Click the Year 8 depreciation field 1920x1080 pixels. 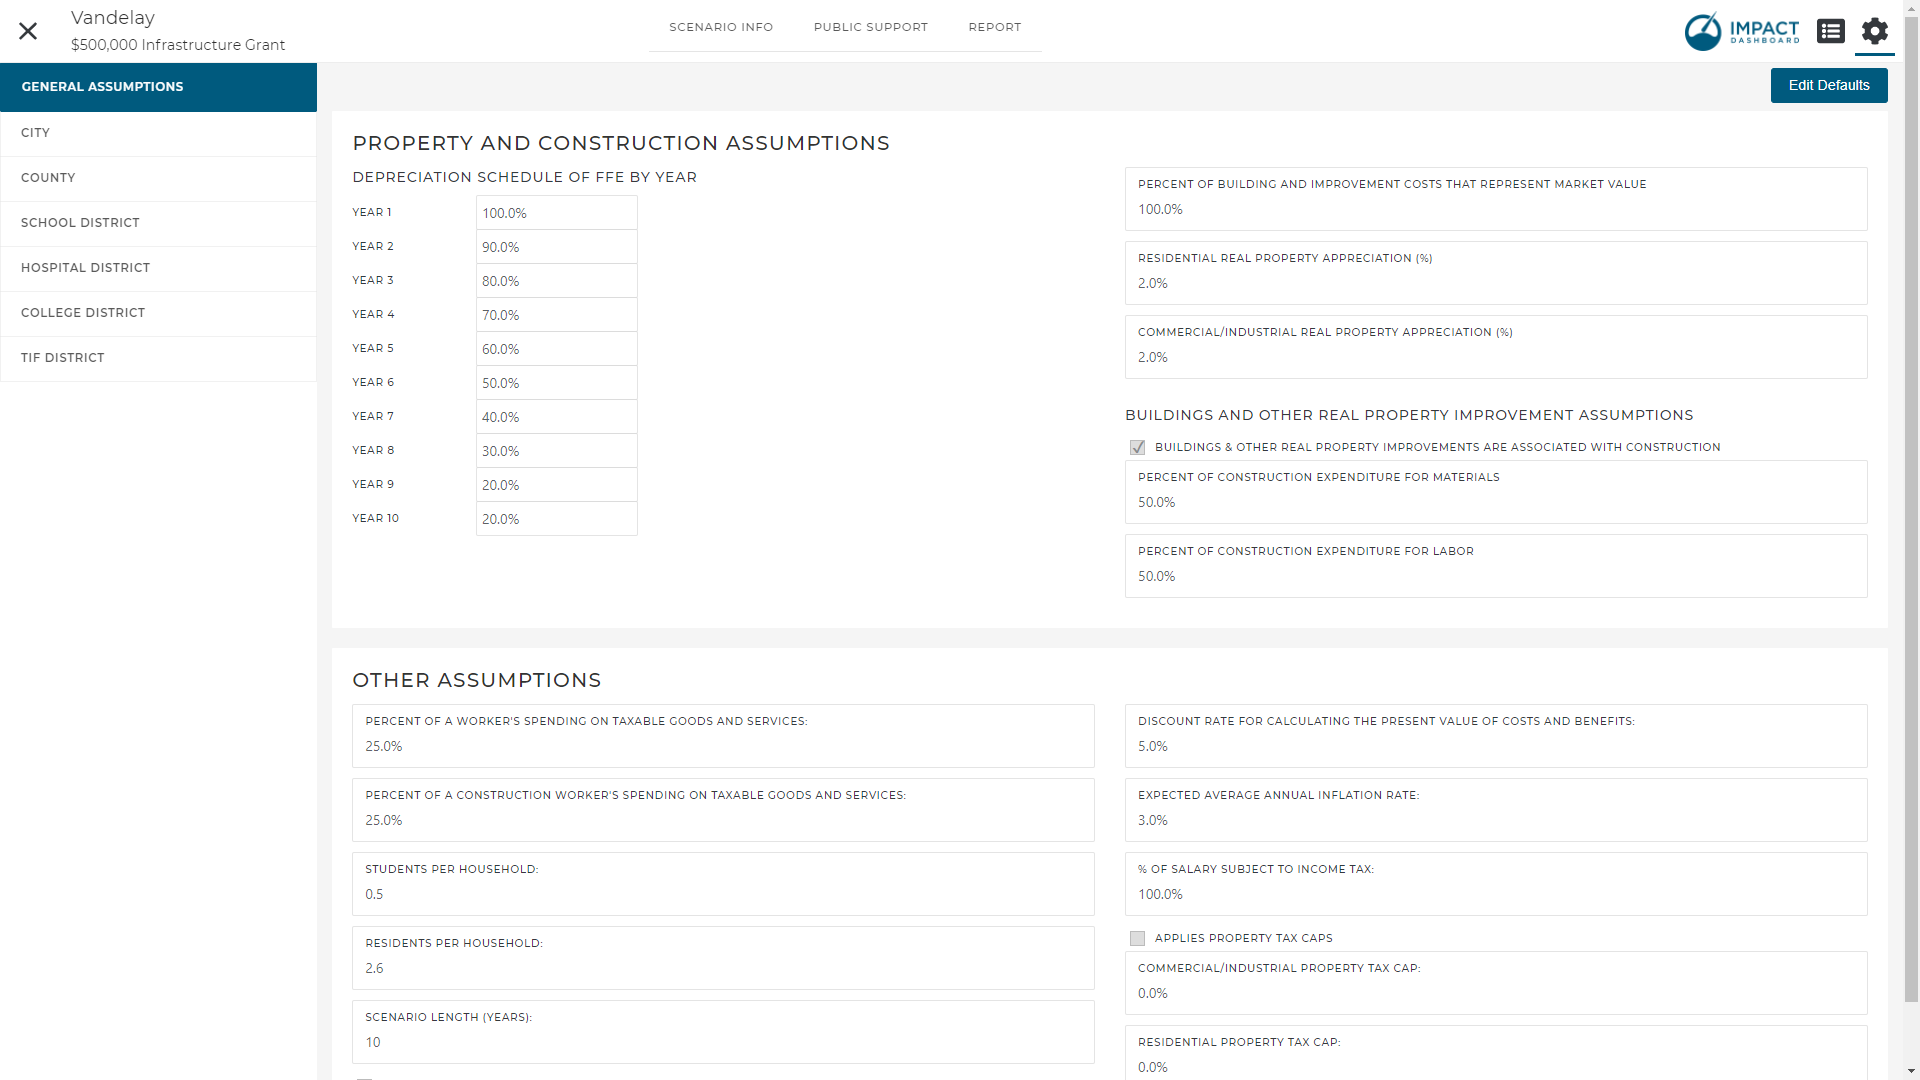[x=557, y=451]
